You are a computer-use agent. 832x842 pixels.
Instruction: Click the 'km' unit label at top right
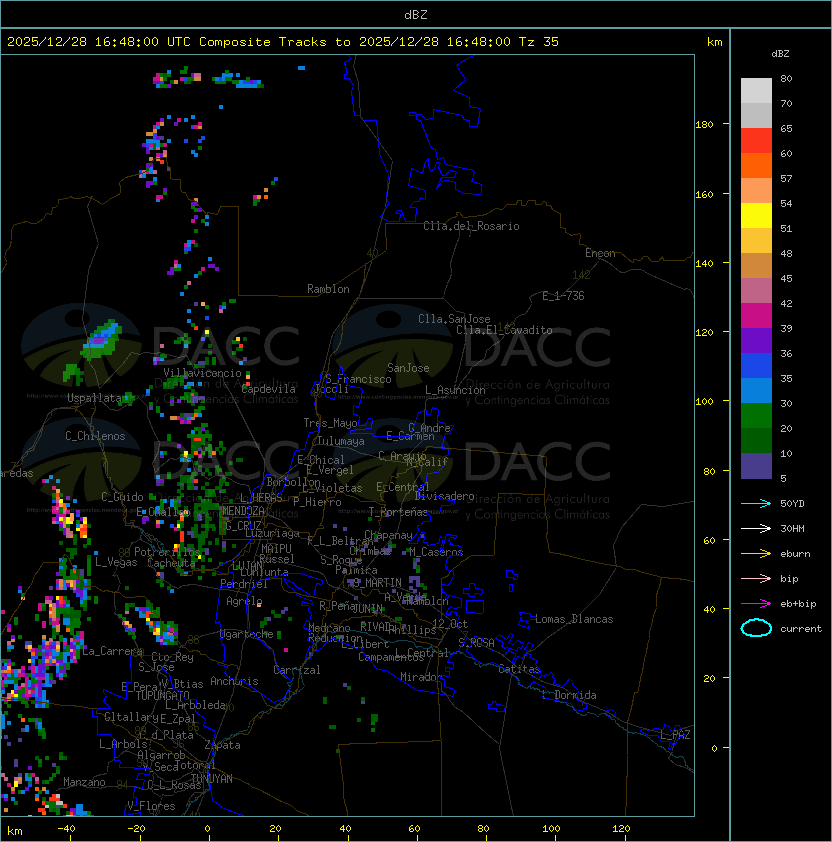tap(714, 42)
